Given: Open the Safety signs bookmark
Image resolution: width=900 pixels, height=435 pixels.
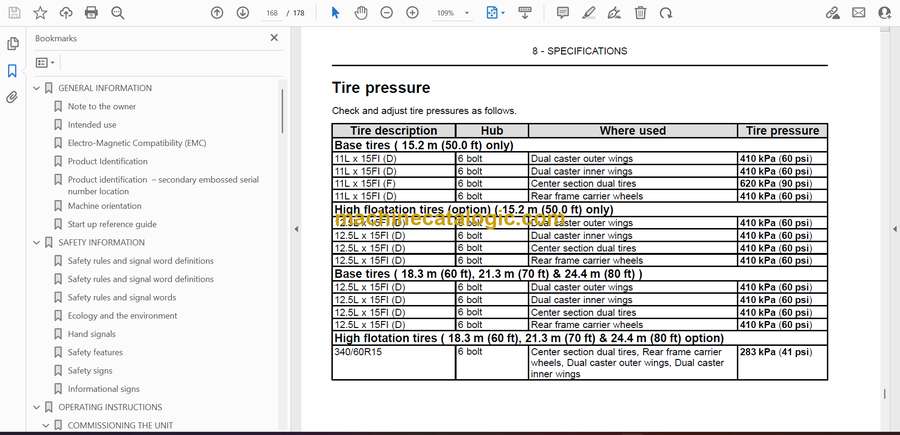Looking at the screenshot, I should [90, 371].
